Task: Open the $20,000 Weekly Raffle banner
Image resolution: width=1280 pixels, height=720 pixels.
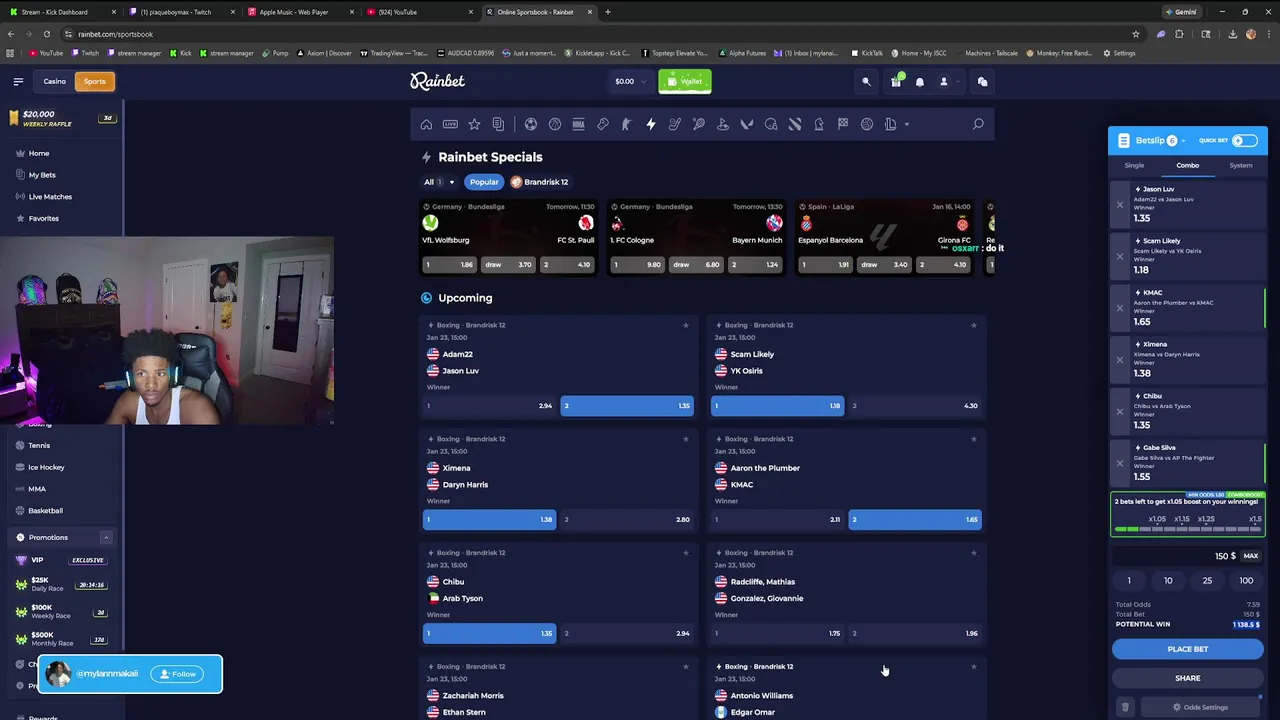Action: [60, 118]
